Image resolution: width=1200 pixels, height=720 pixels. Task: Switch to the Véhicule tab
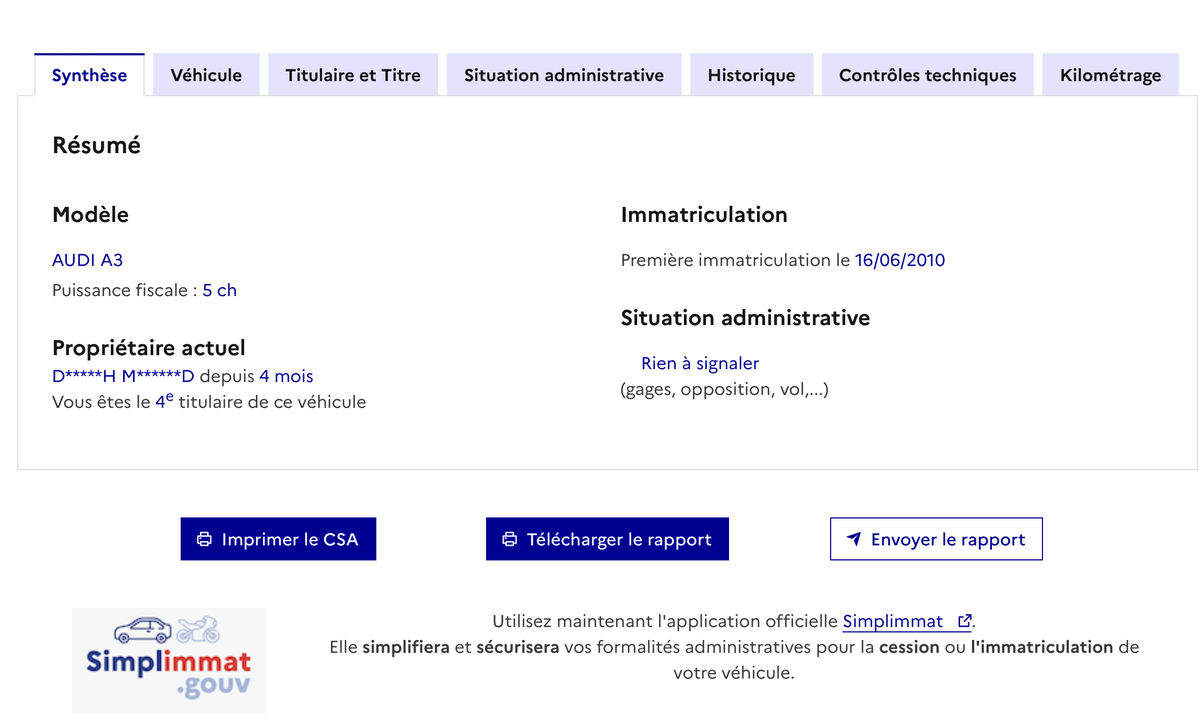(206, 75)
